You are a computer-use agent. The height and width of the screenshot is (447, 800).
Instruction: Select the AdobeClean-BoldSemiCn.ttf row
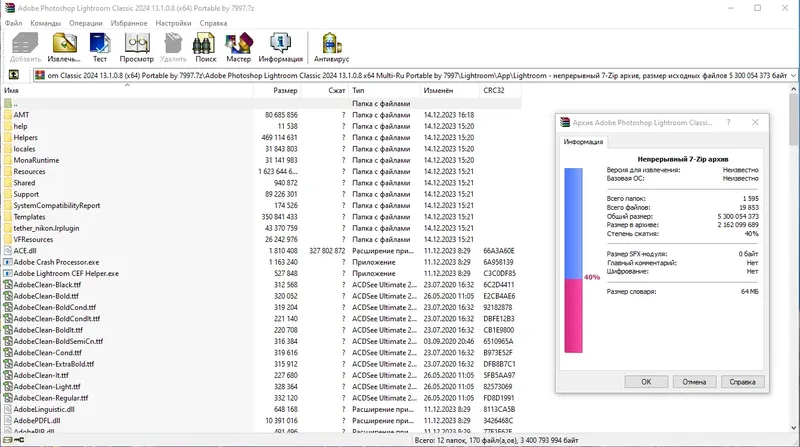(x=262, y=341)
